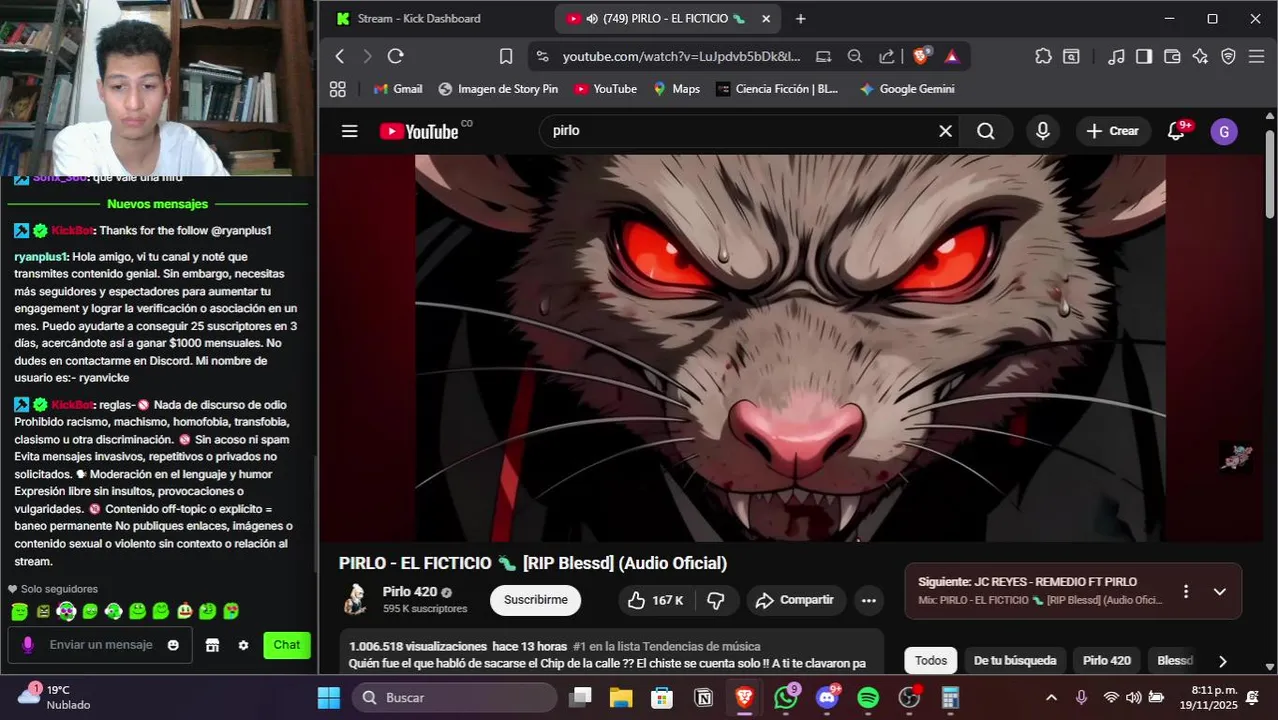This screenshot has height=720, width=1278.
Task: Open the bookmarks apps grid icon
Action: click(x=338, y=89)
